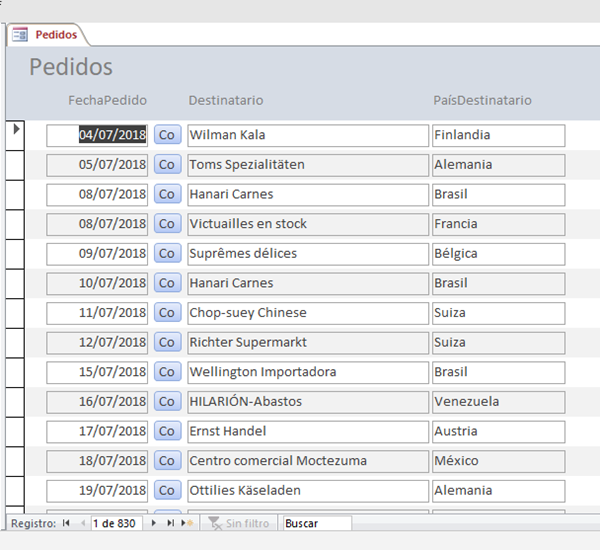
Task: Go to the previous record
Action: point(82,523)
